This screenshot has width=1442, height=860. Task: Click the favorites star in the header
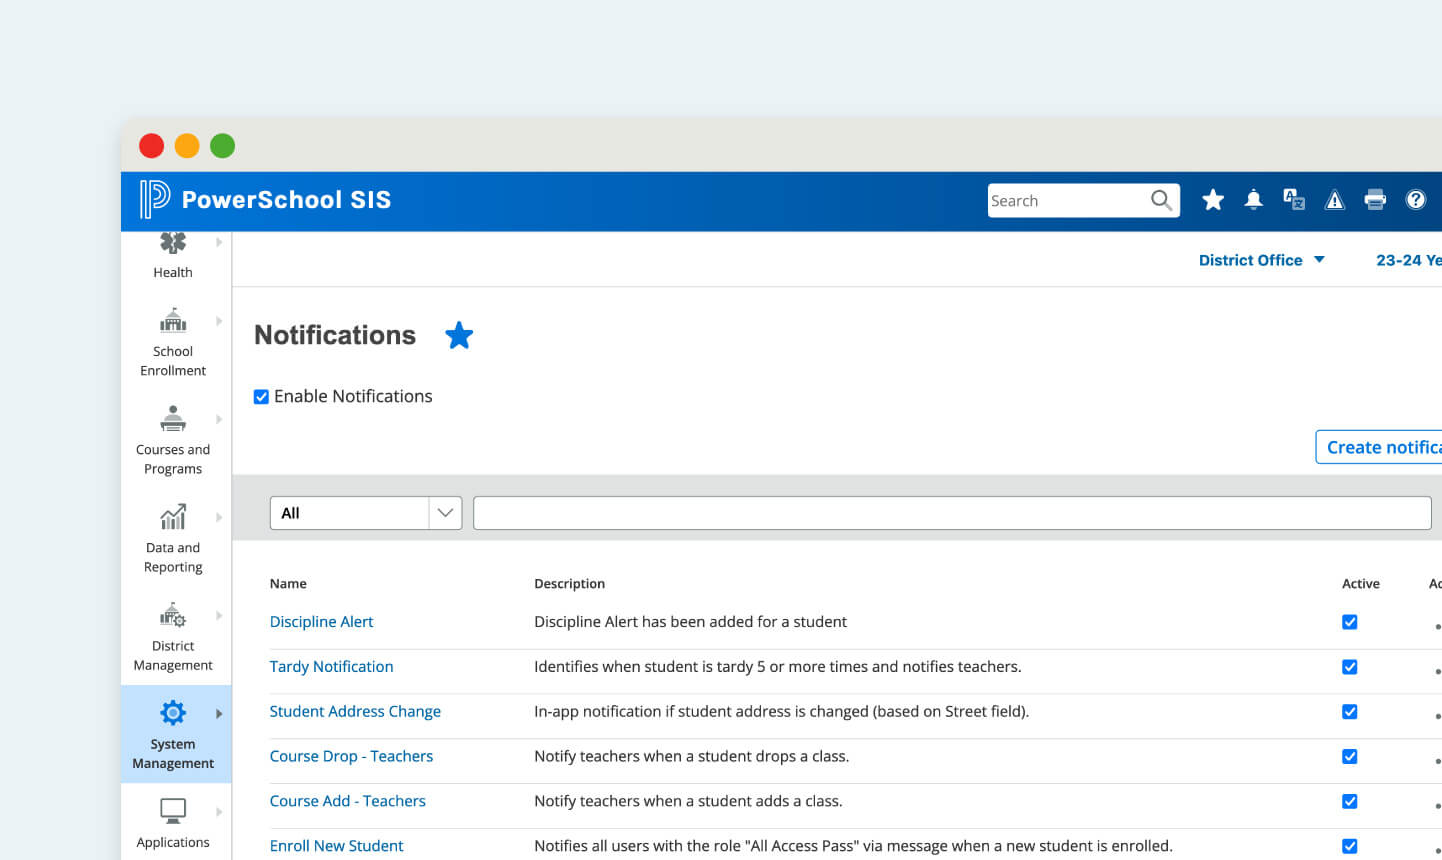tap(1213, 200)
